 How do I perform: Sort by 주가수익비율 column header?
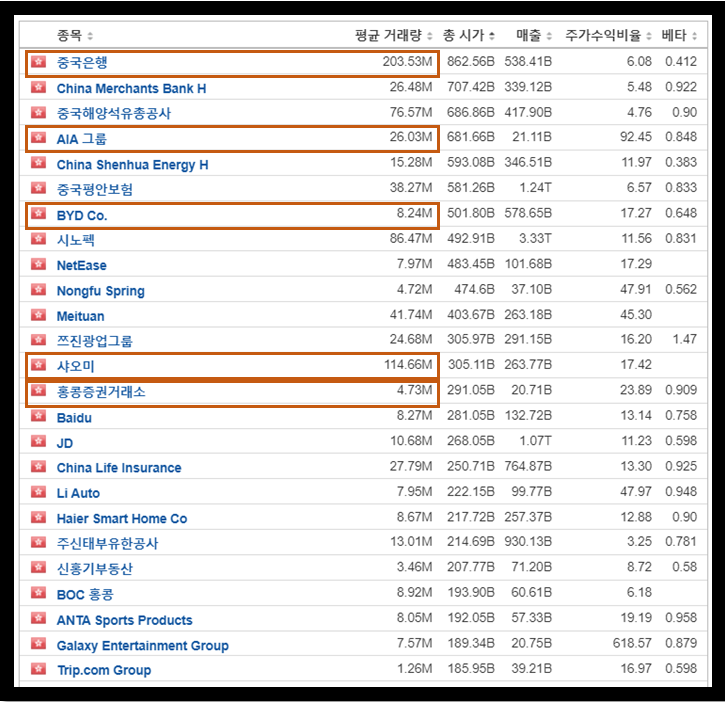pos(608,35)
